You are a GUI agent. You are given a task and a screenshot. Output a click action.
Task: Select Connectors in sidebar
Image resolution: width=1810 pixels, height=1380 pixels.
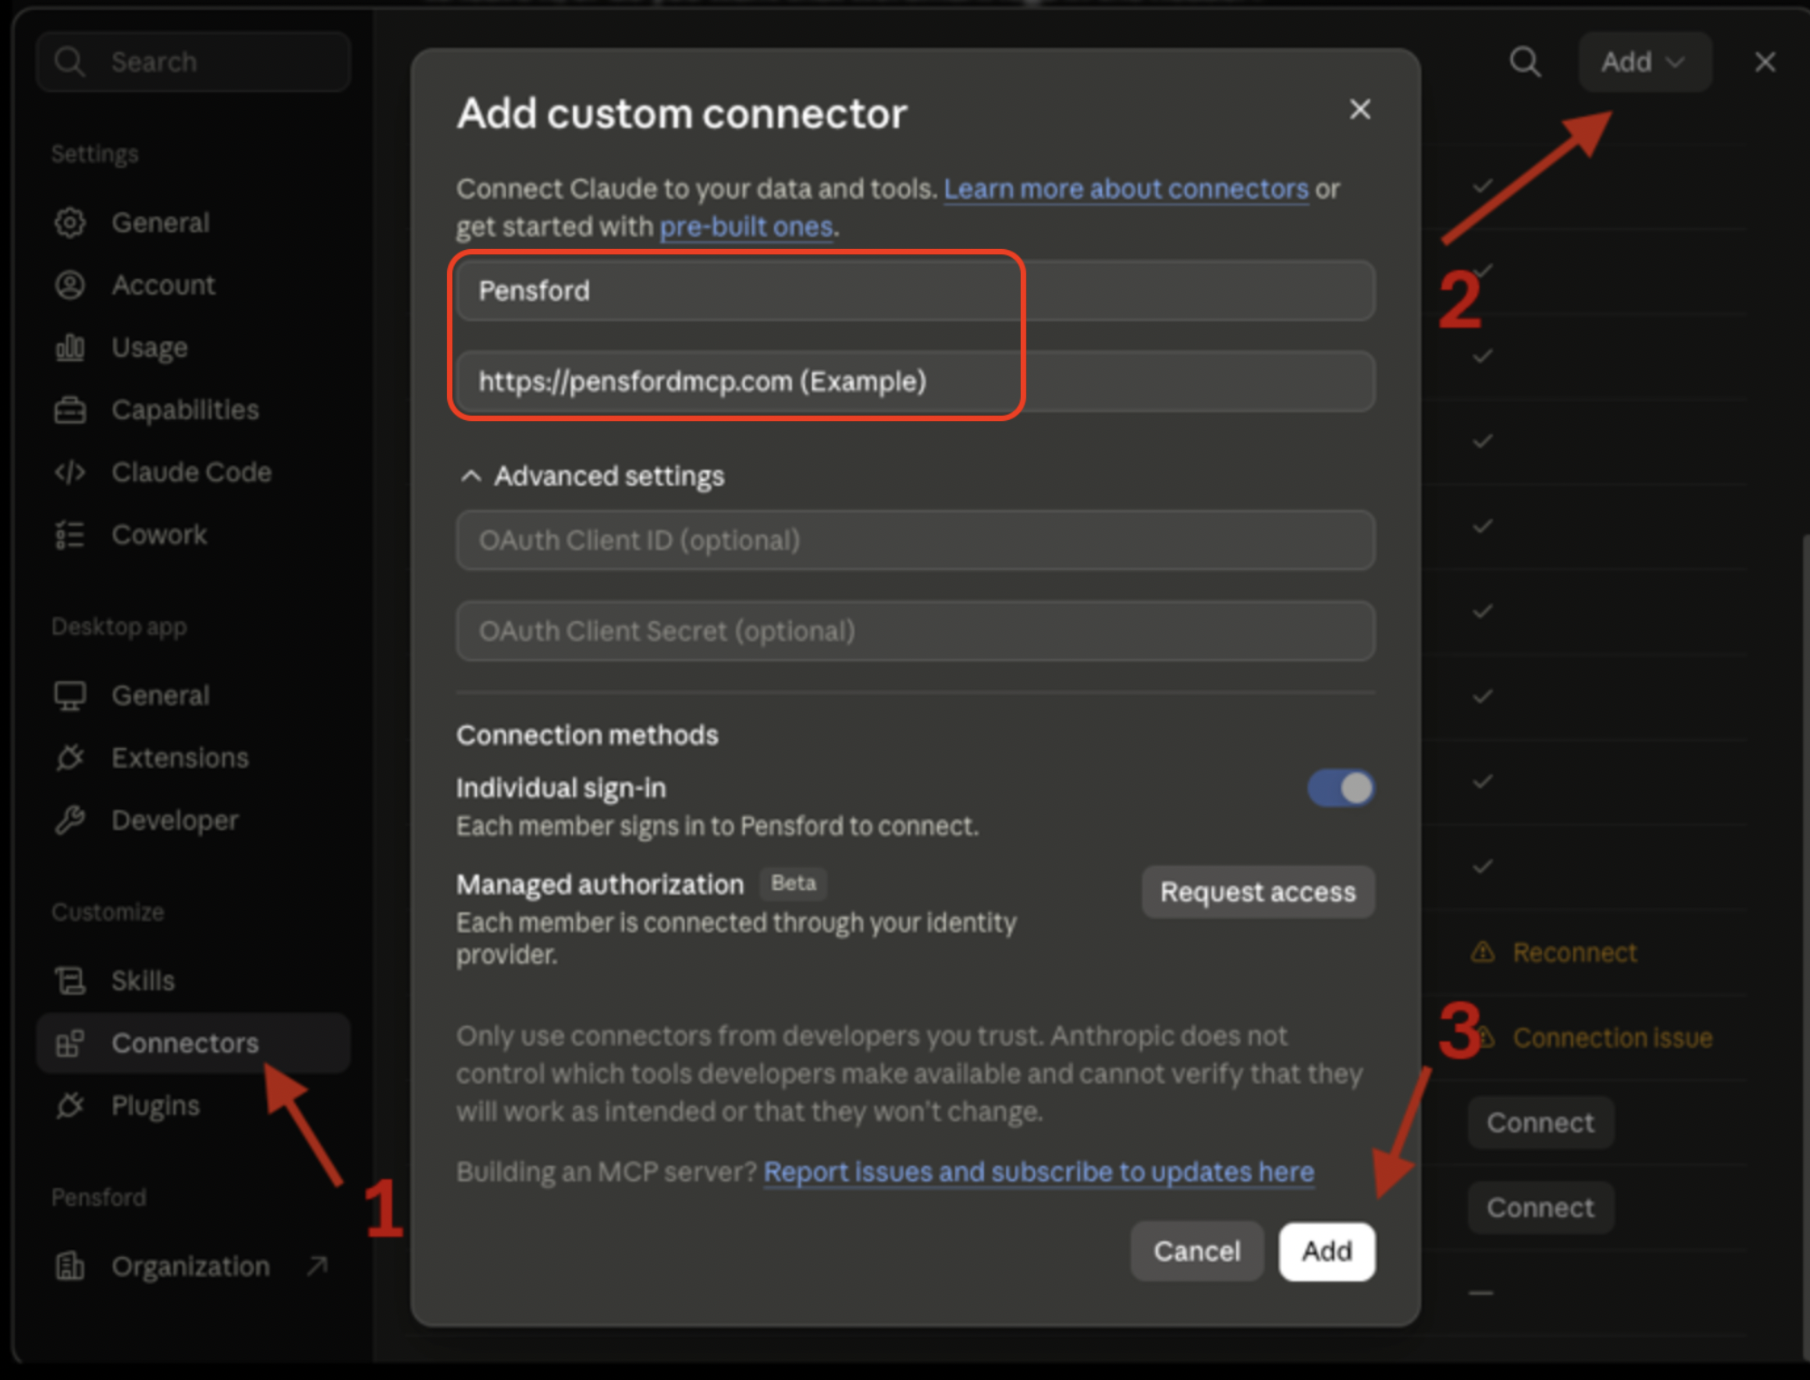193,1043
